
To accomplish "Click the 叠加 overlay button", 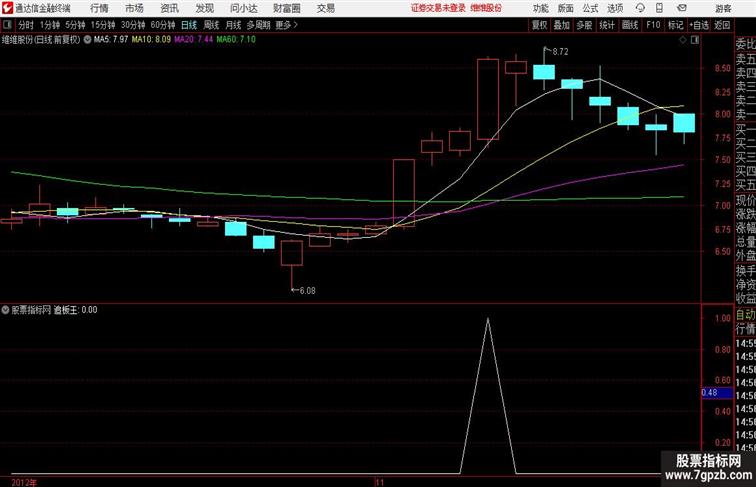I will click(562, 25).
